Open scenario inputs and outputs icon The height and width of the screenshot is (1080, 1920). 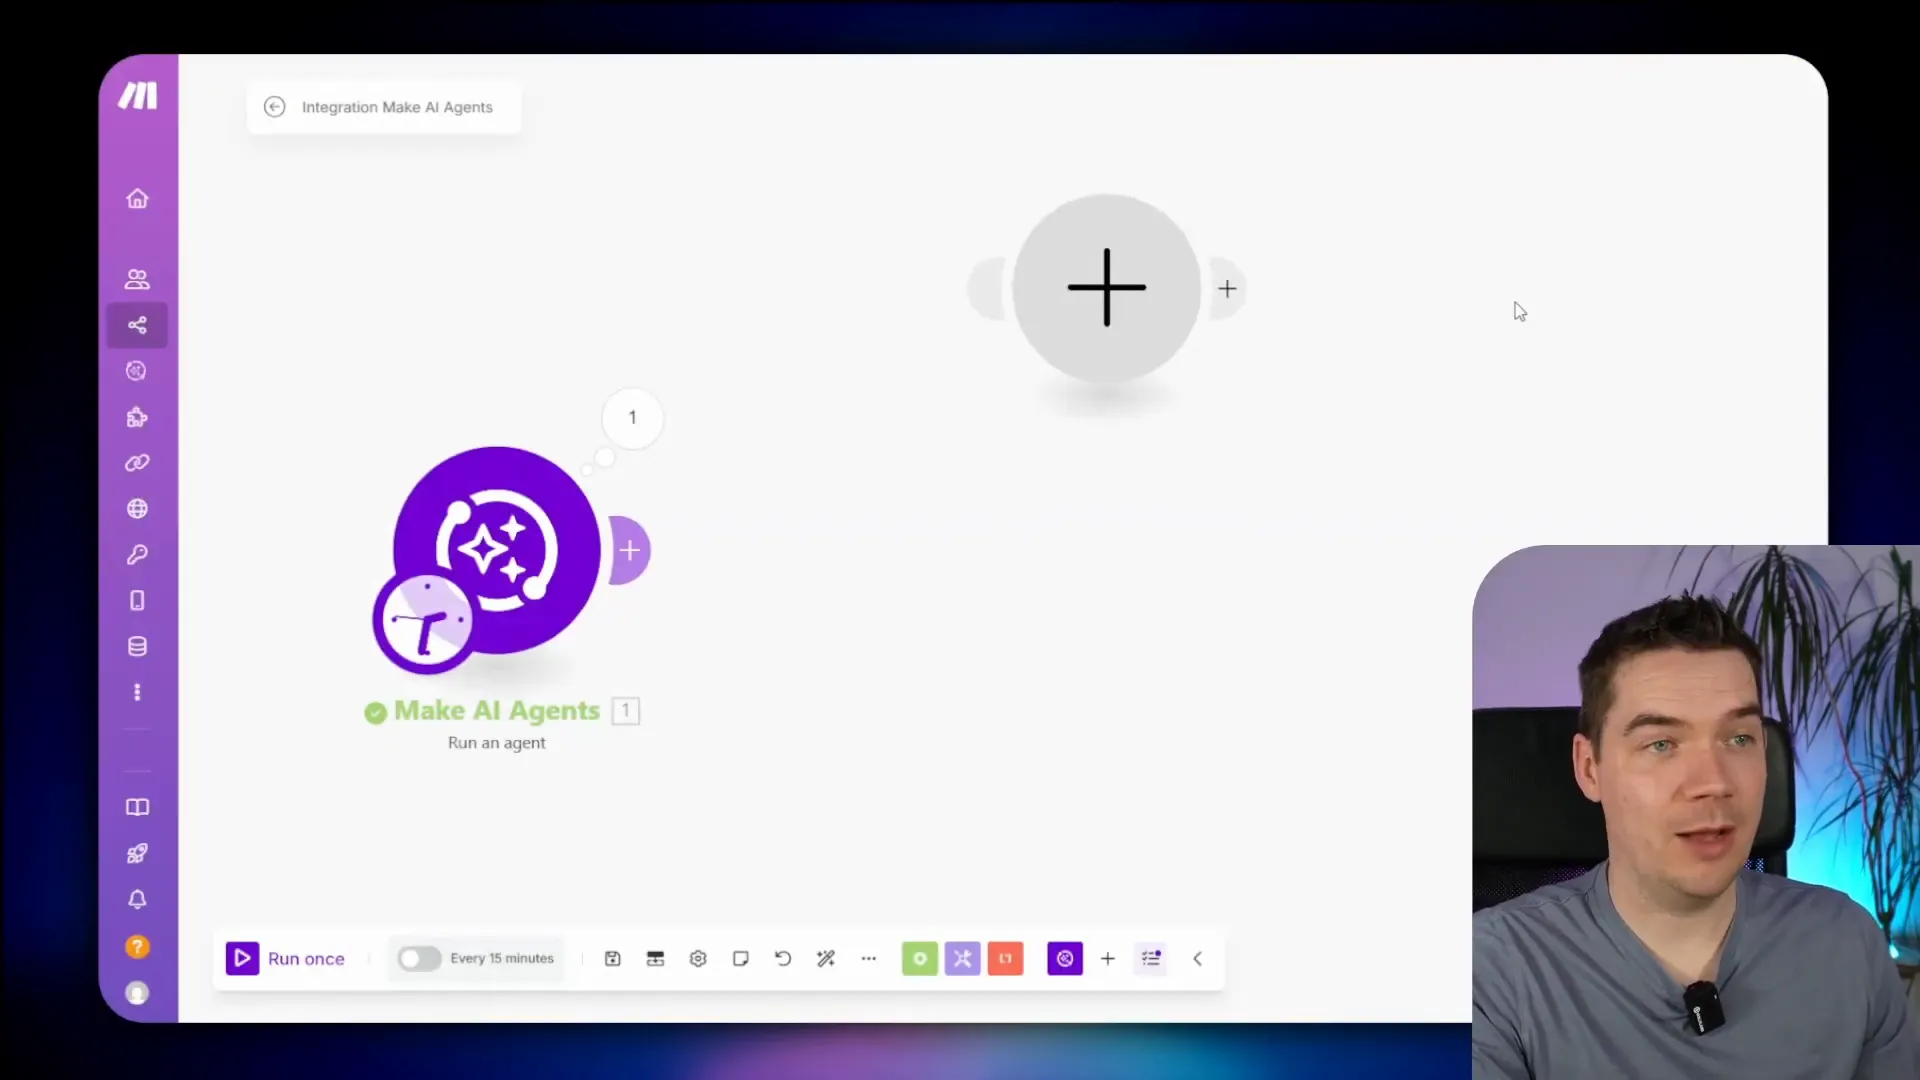[656, 958]
